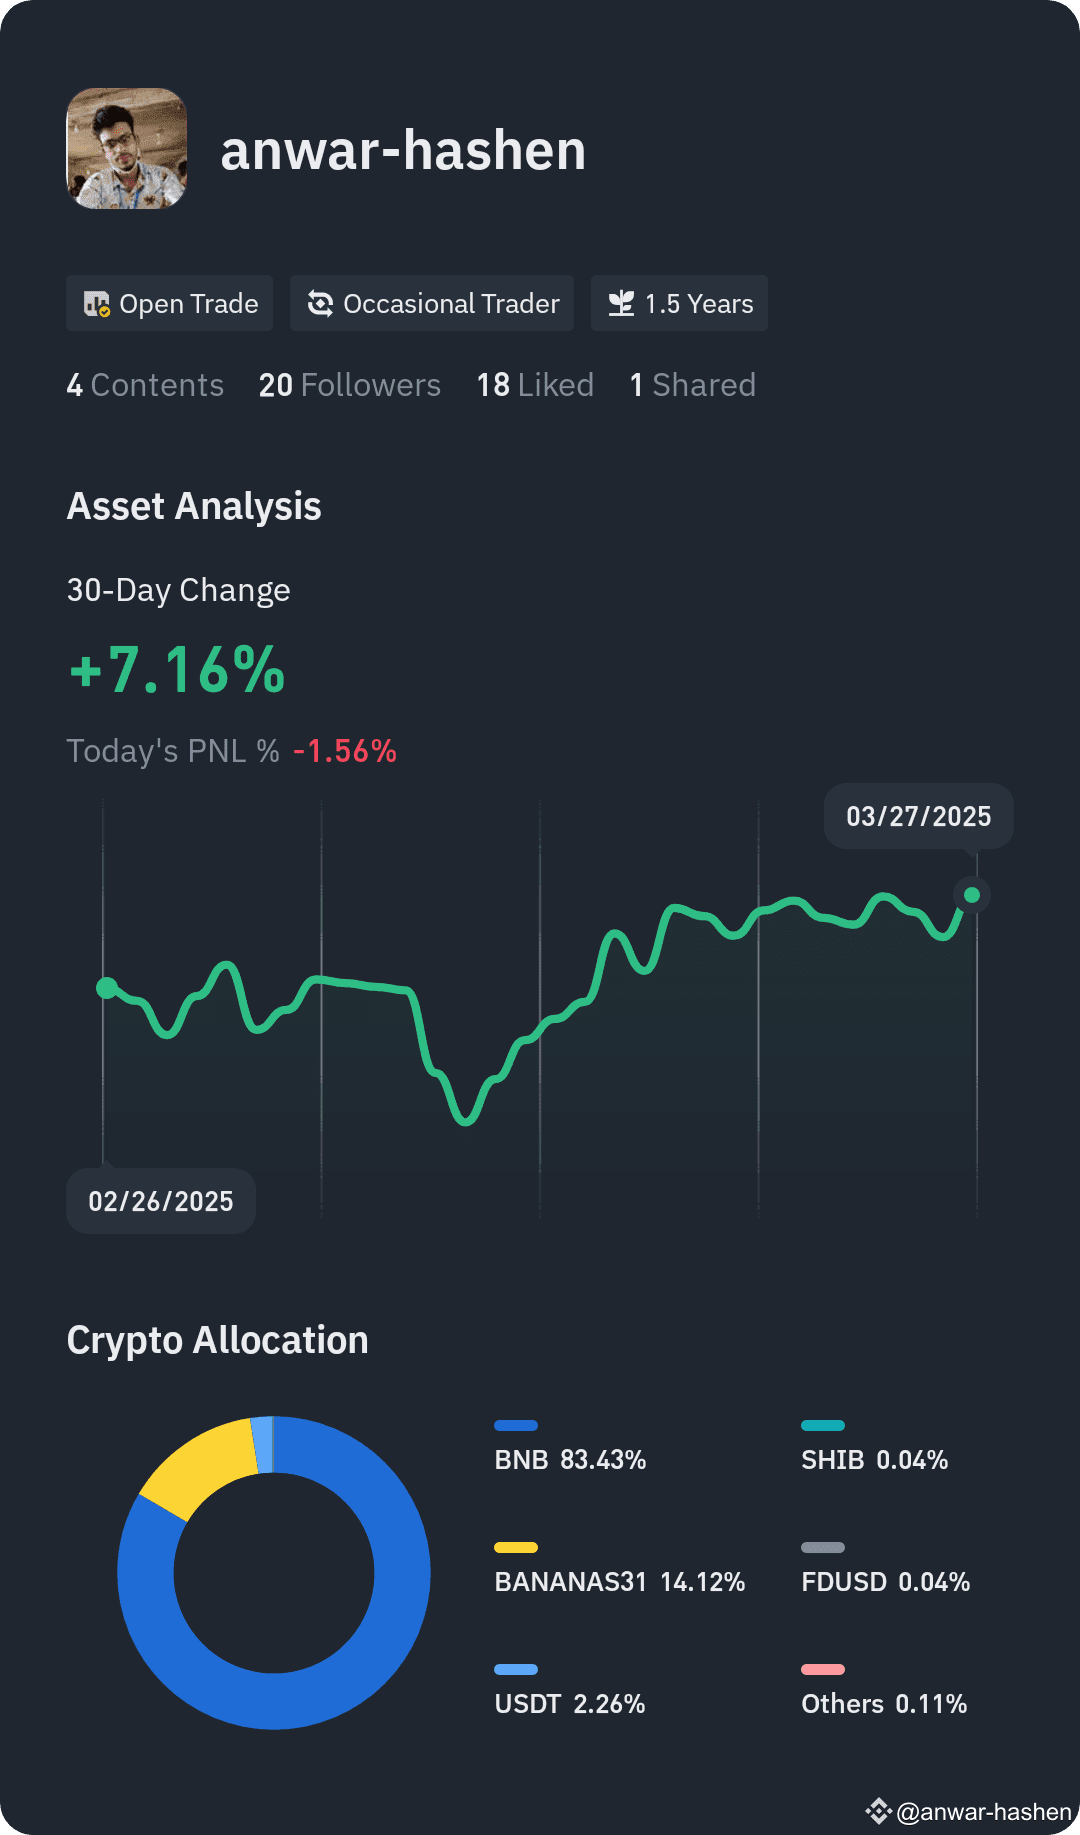Click the BNB blue legend swatch
Image resolution: width=1080 pixels, height=1835 pixels.
click(516, 1425)
